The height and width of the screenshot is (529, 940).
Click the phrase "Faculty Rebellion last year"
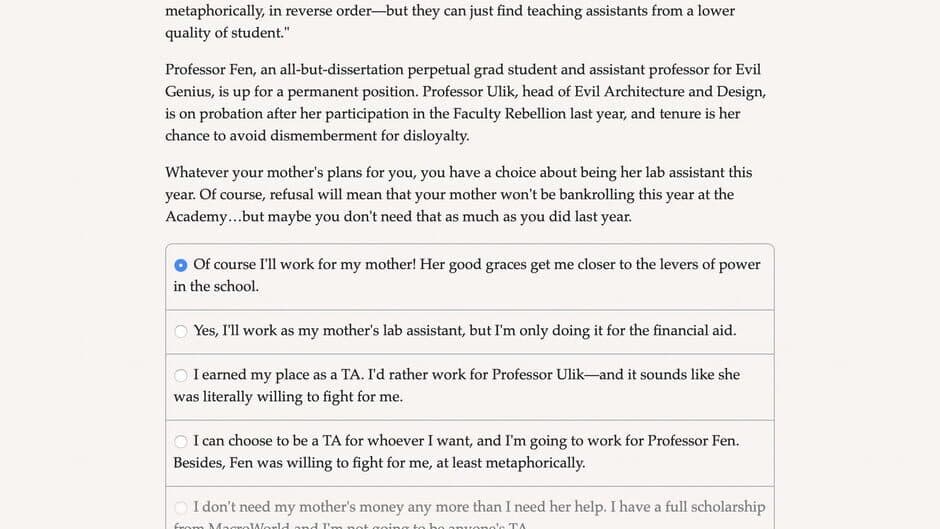point(539,113)
